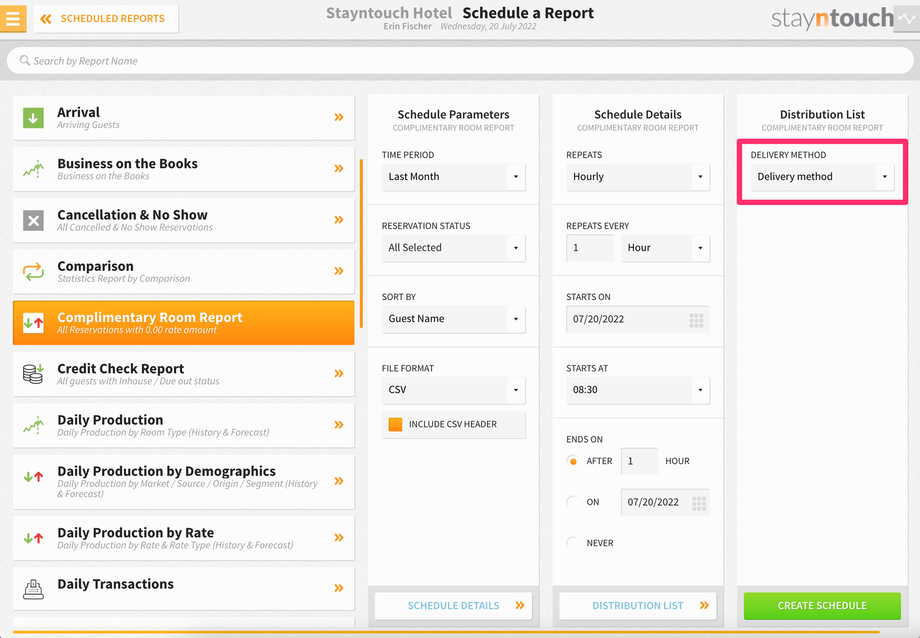Click the Complimentary Room Report arrows icon

pyautogui.click(x=33, y=322)
